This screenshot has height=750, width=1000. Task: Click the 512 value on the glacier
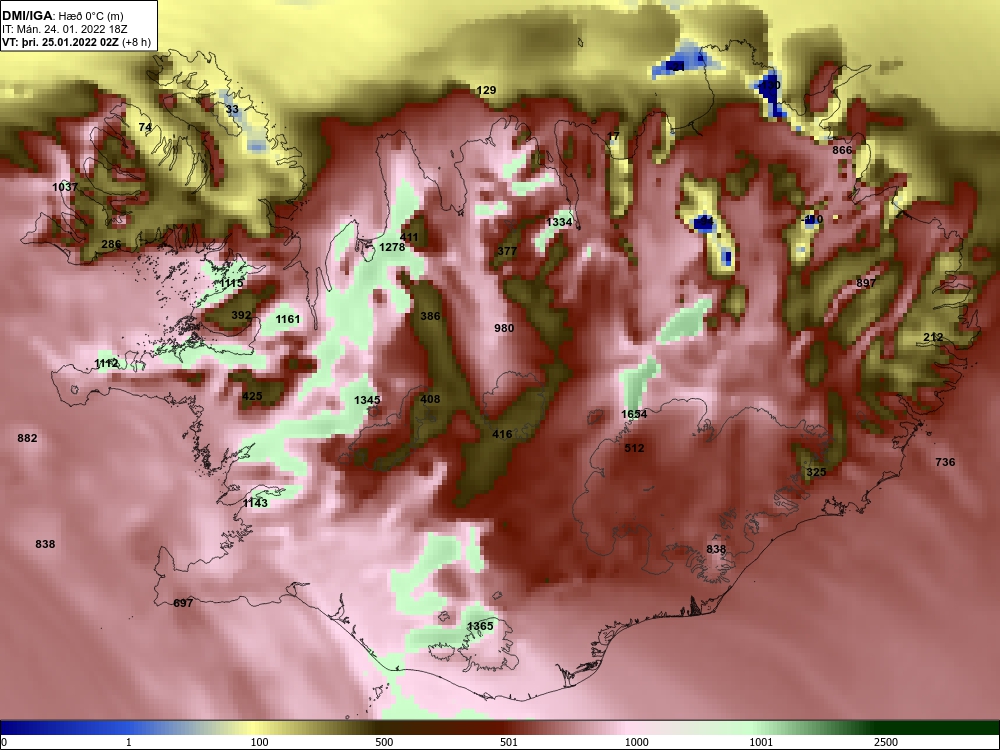coord(635,448)
